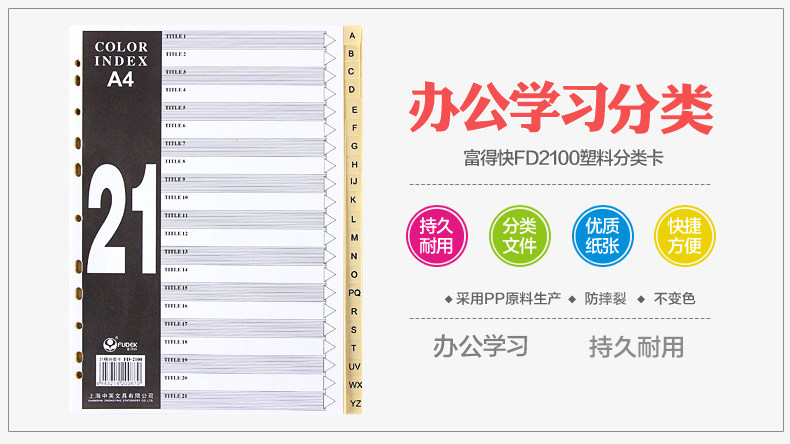
Task: Click the green 分类文件 circle badge
Action: [x=519, y=235]
